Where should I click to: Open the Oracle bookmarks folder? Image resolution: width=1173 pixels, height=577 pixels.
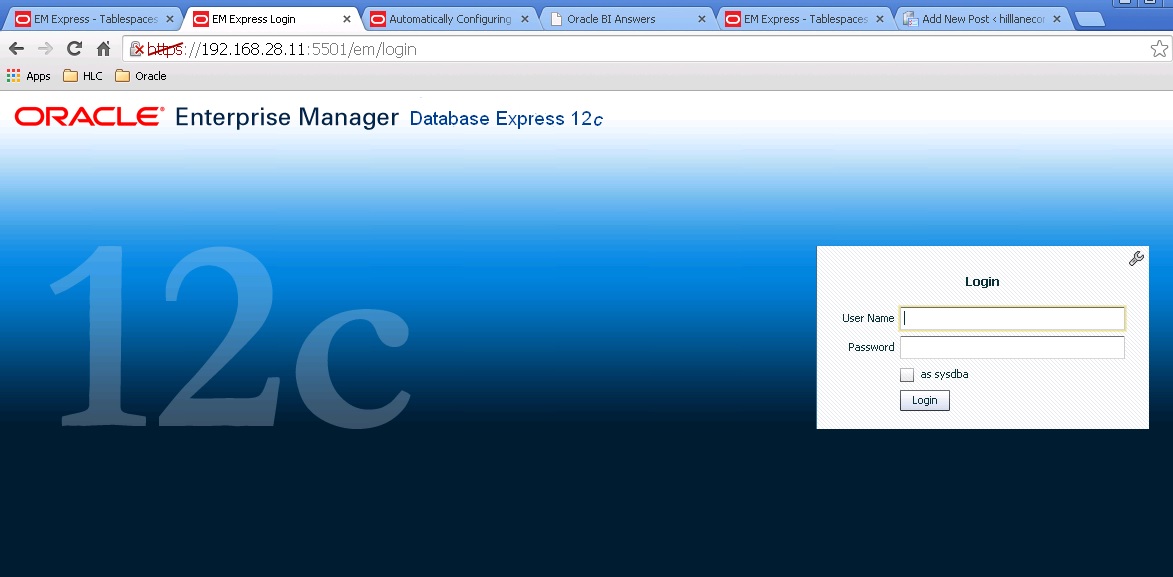pos(141,76)
